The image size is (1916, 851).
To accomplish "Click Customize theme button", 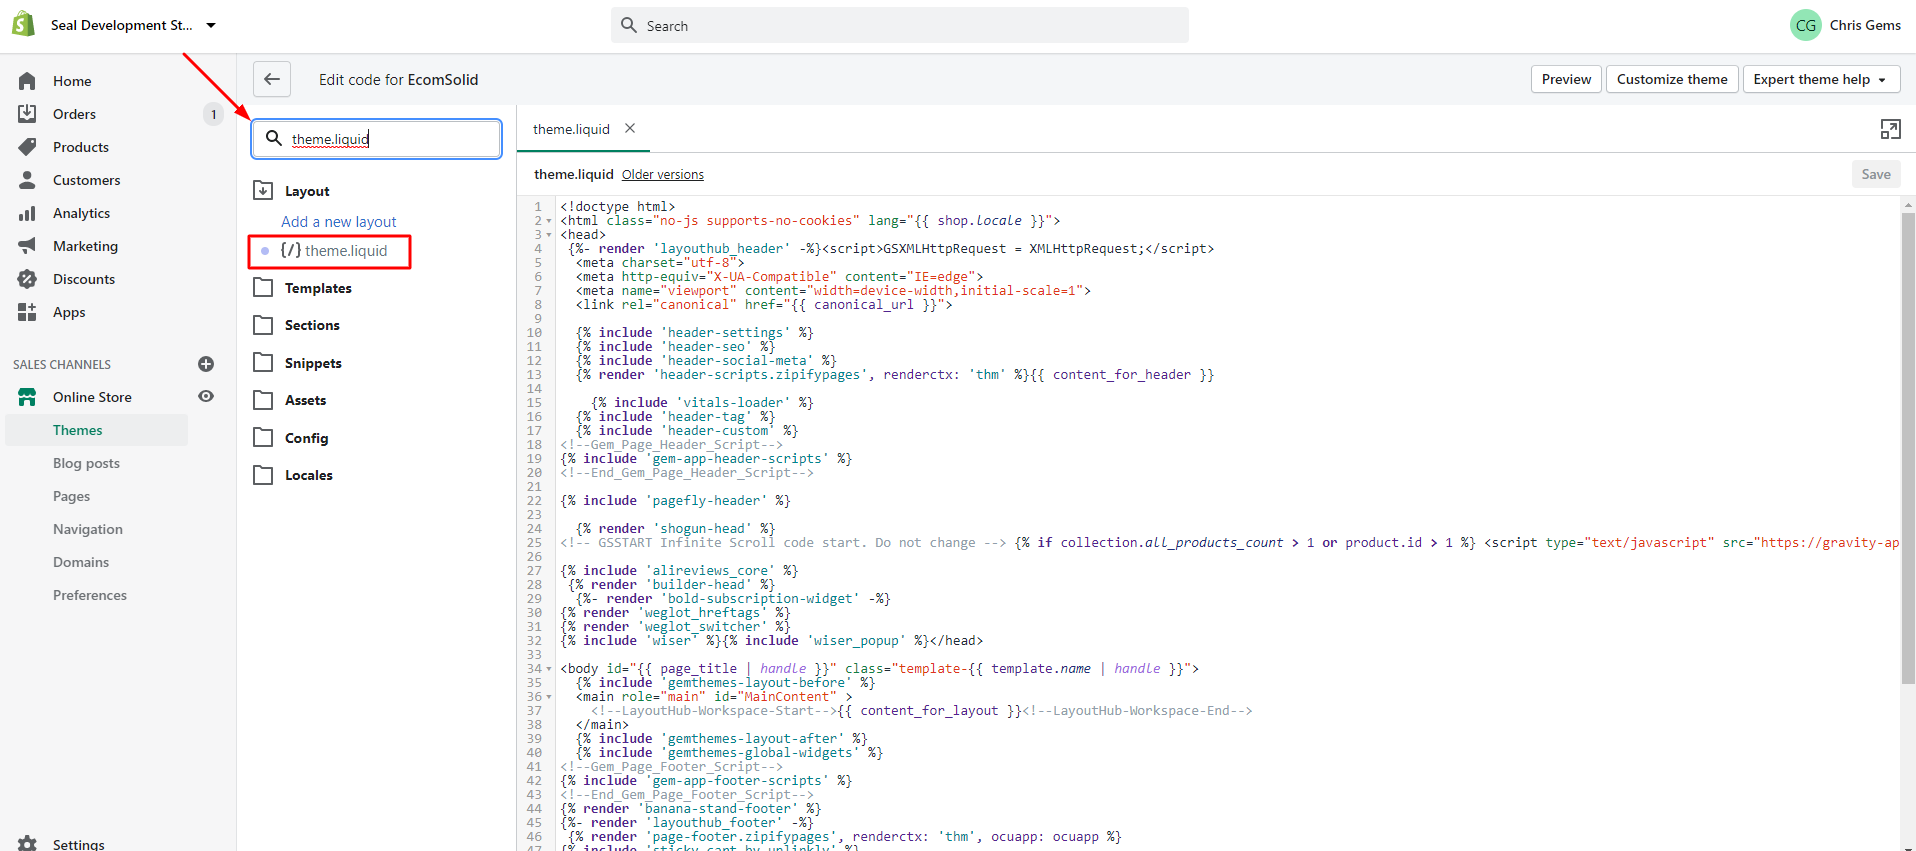I will point(1672,79).
